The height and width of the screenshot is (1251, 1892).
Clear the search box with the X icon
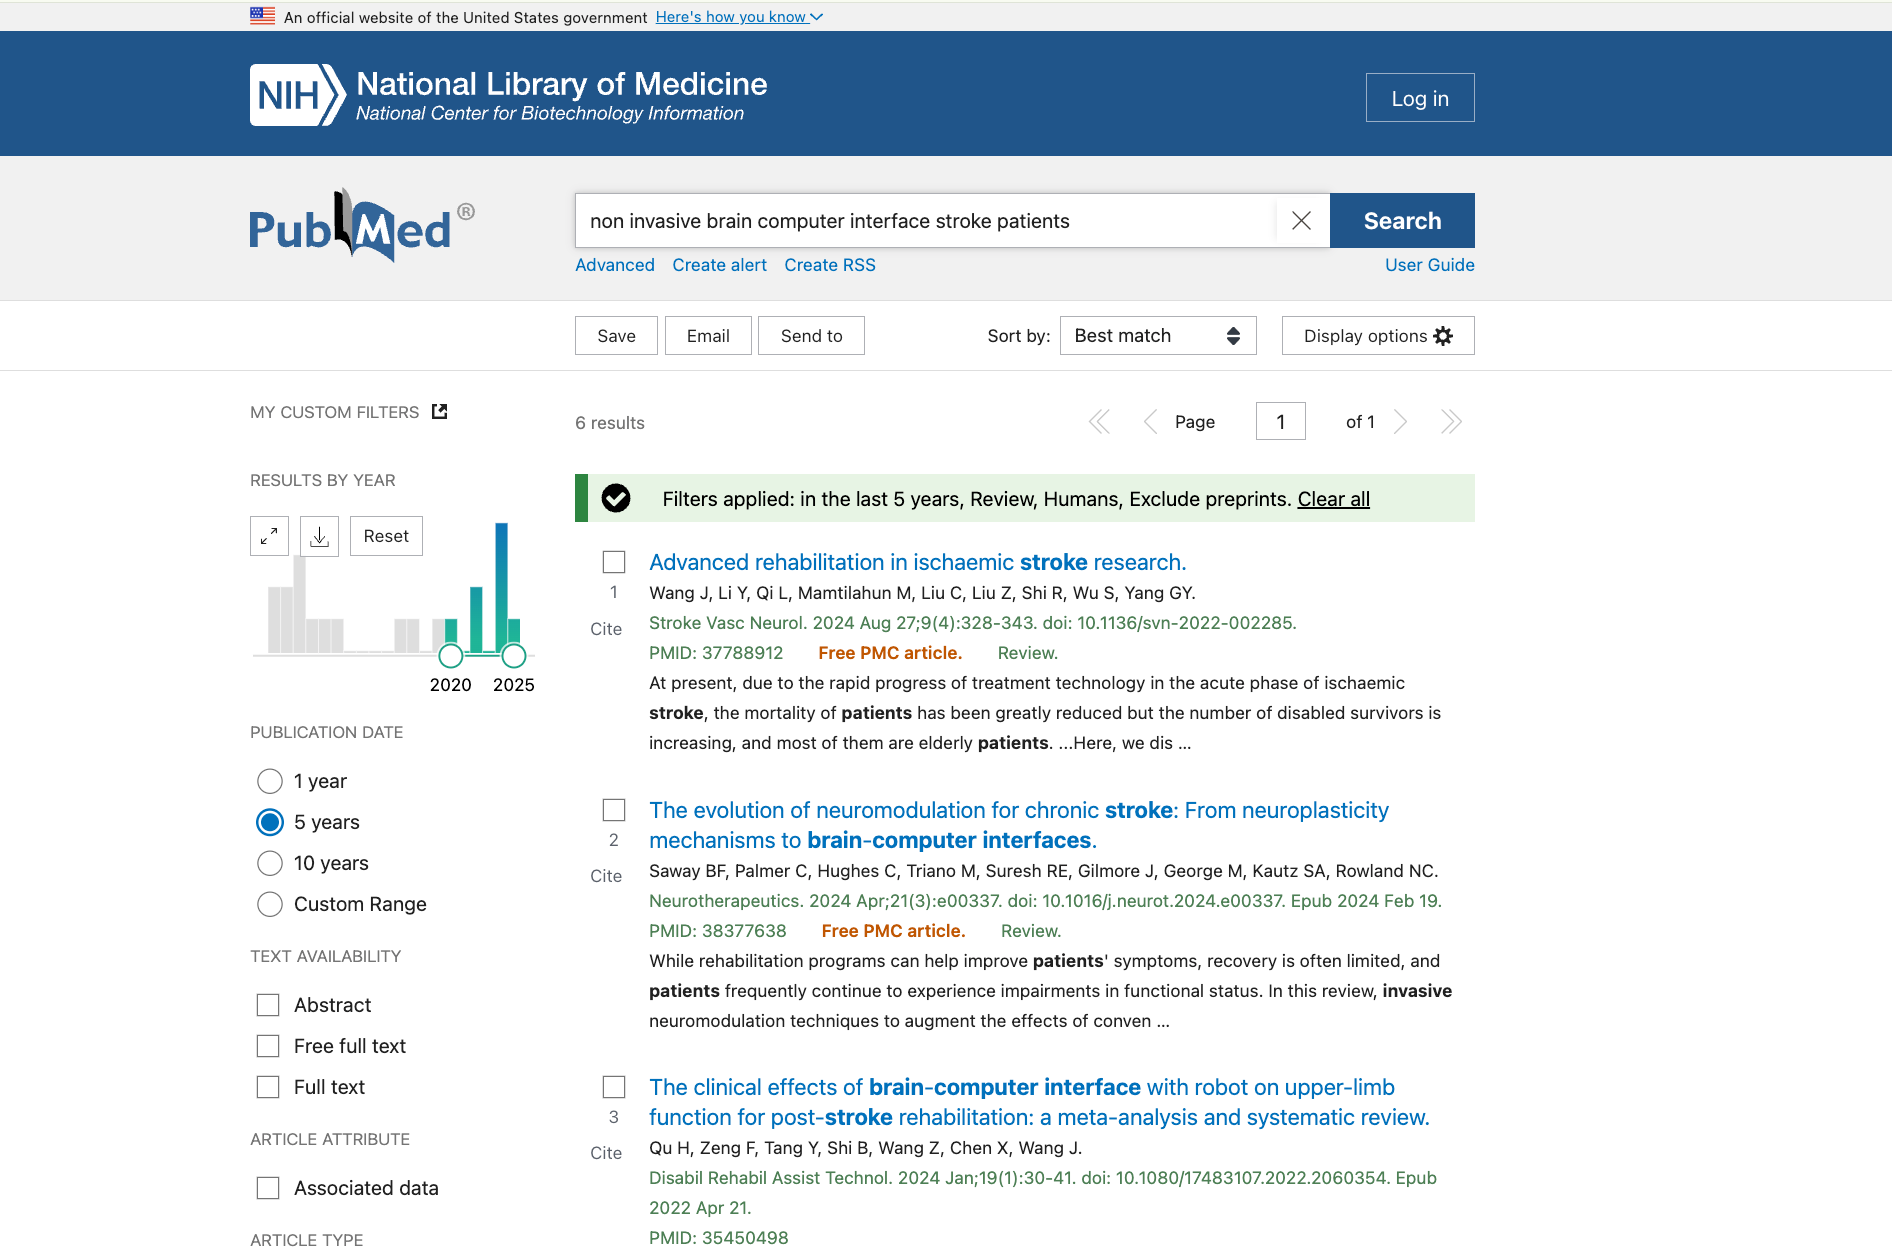pos(1302,220)
